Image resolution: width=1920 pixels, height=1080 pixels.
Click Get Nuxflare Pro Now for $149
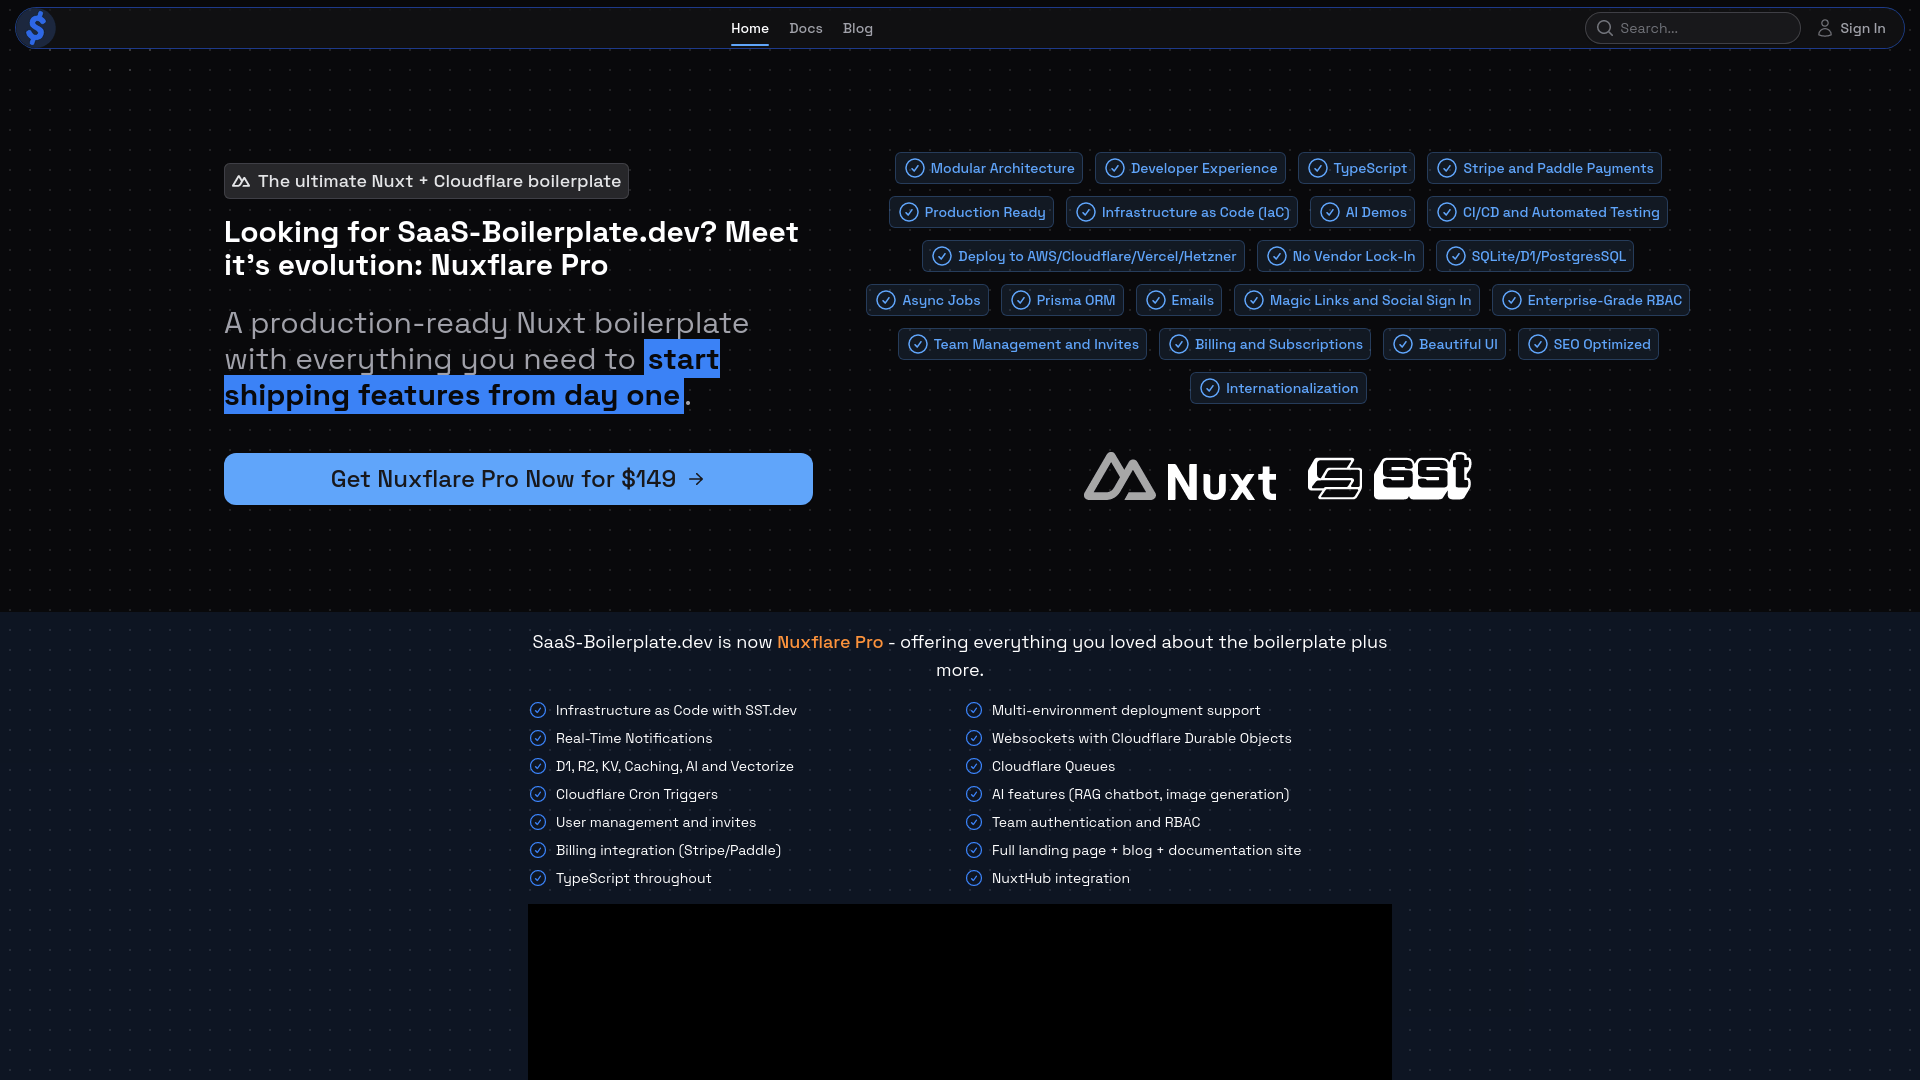pos(518,479)
